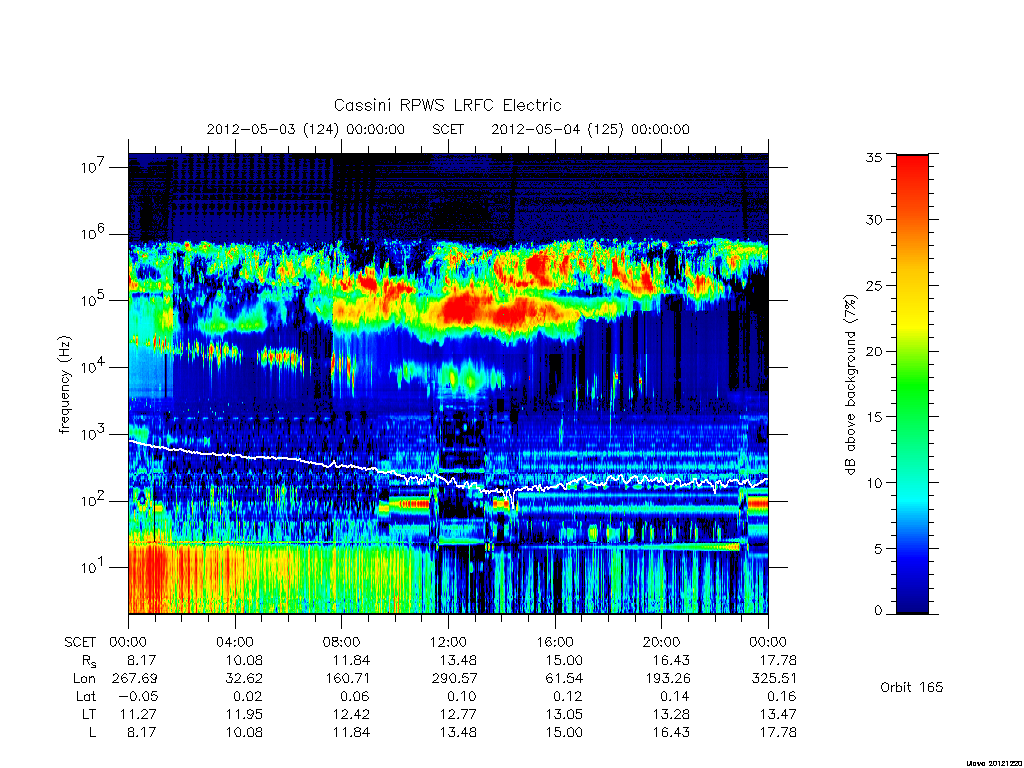Click the color bar's 35 dB tick label
Viewport: 1024px width, 768px height.
[874, 157]
